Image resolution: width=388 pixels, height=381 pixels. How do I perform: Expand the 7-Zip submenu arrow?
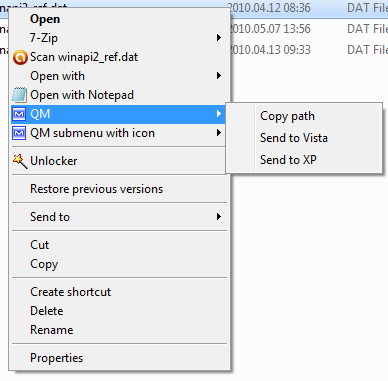click(x=219, y=38)
